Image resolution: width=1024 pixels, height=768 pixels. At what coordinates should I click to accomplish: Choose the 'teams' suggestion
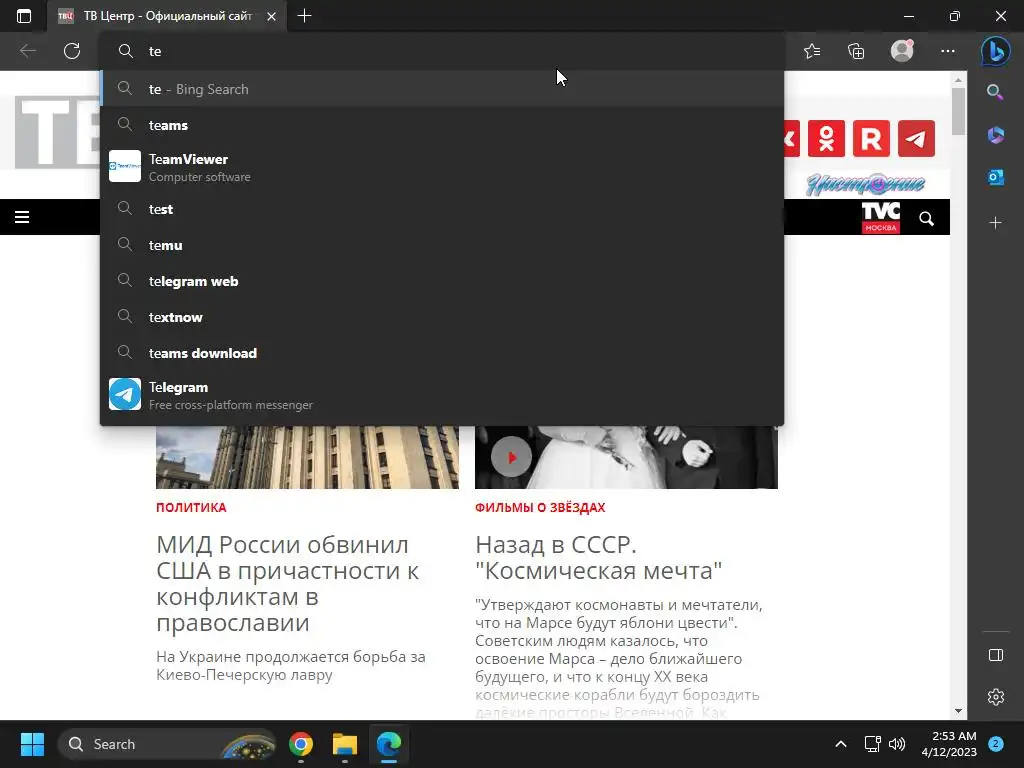point(441,125)
